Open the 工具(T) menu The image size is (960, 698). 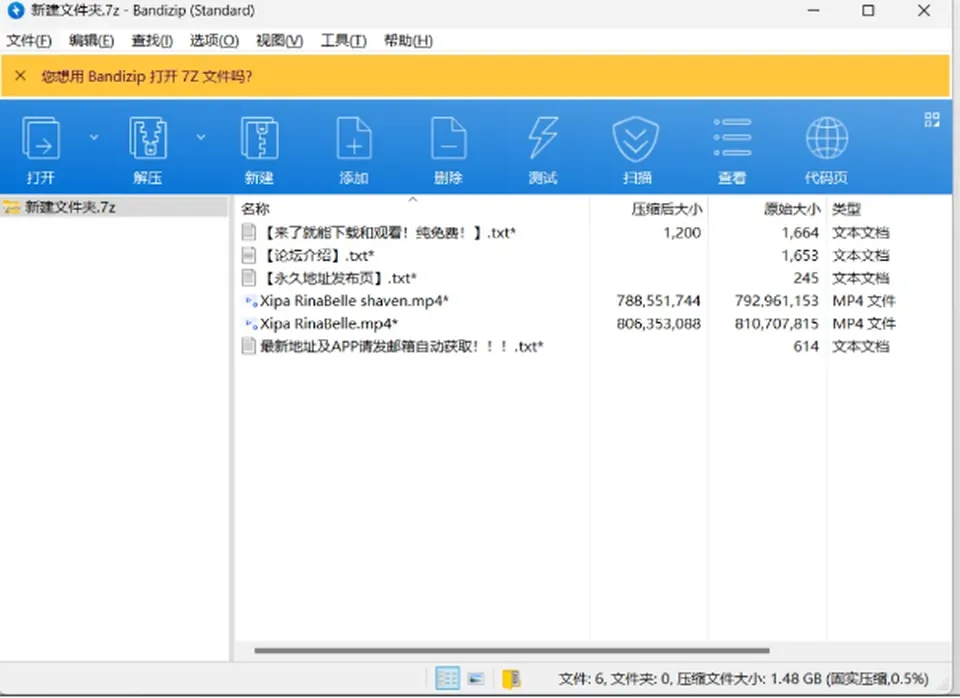(343, 41)
